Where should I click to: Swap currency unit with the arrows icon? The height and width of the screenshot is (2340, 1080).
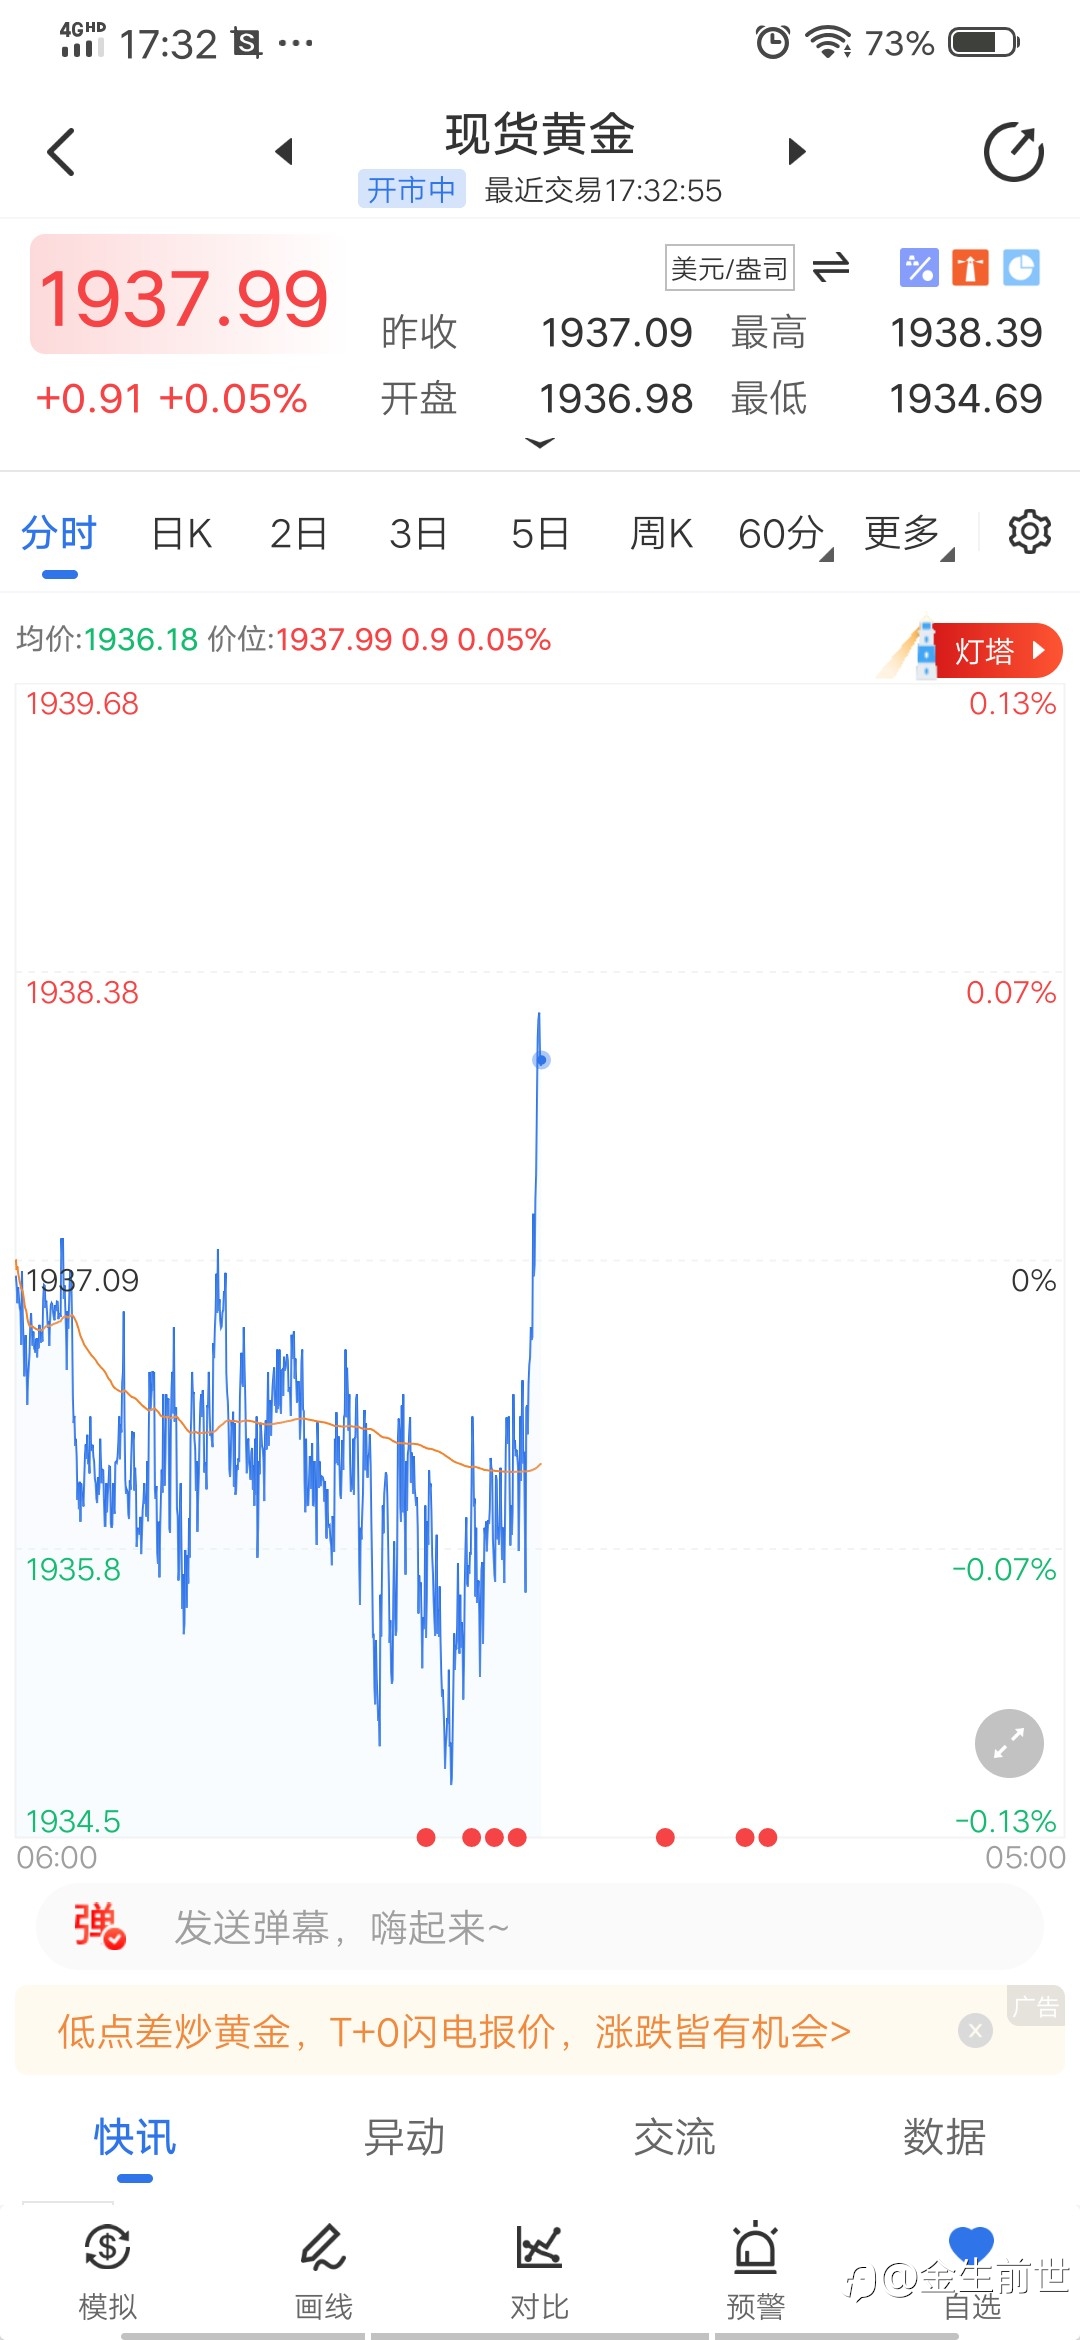point(830,267)
